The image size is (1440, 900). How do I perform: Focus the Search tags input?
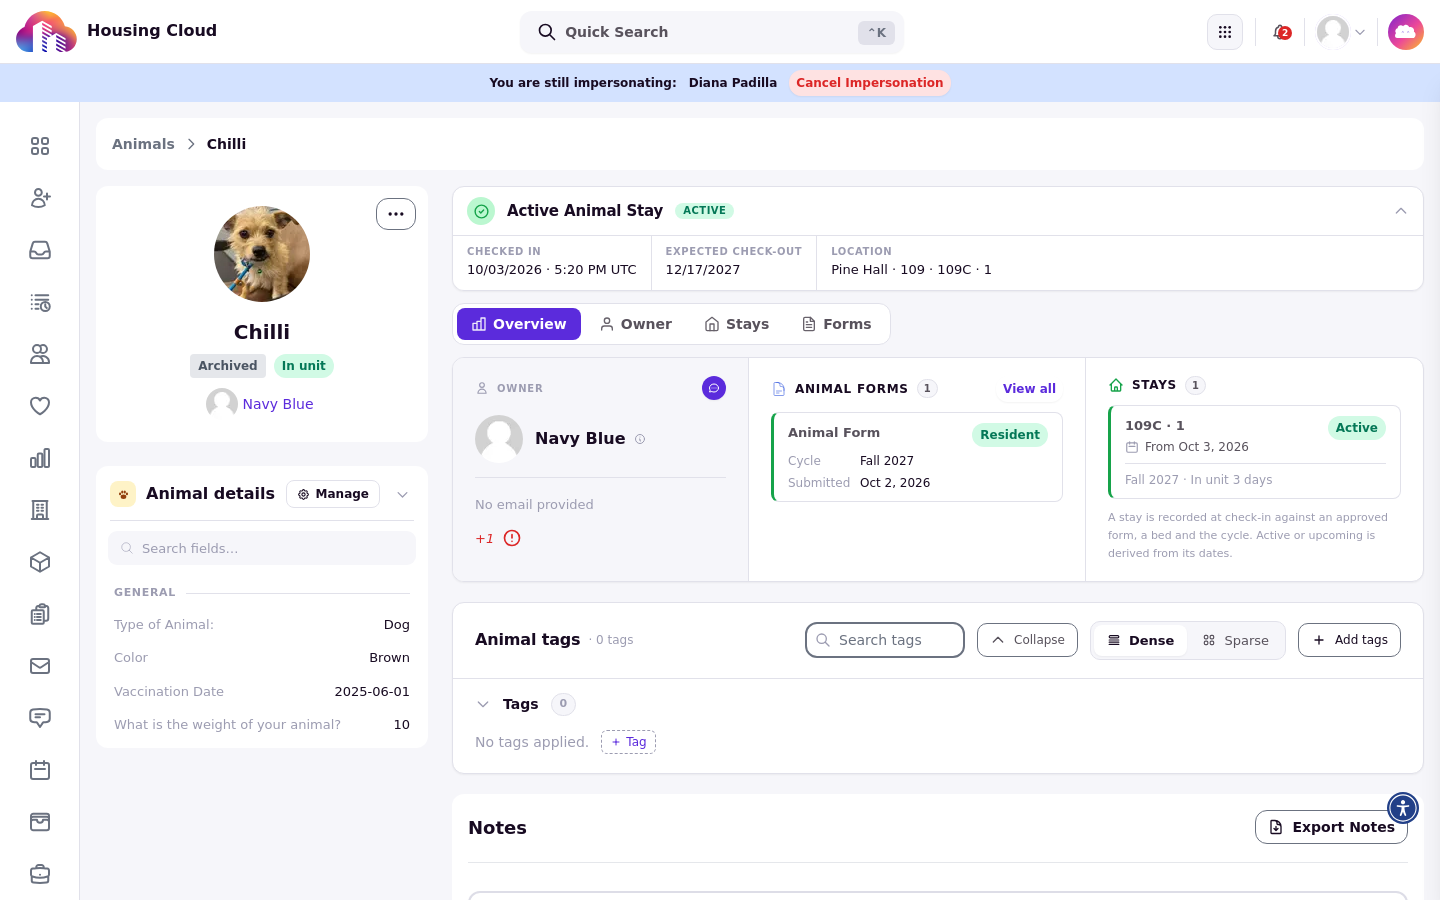[x=885, y=640]
